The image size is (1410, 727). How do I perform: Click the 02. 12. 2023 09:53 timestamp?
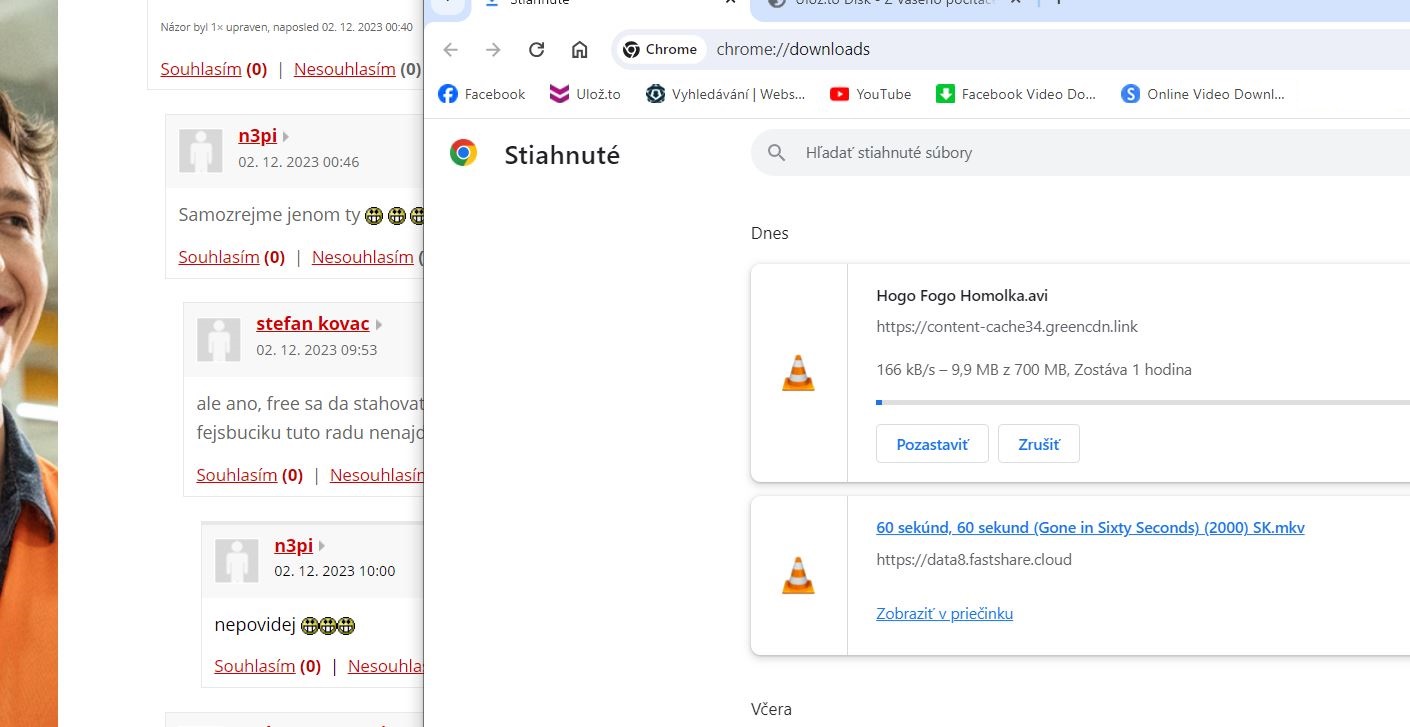[316, 350]
